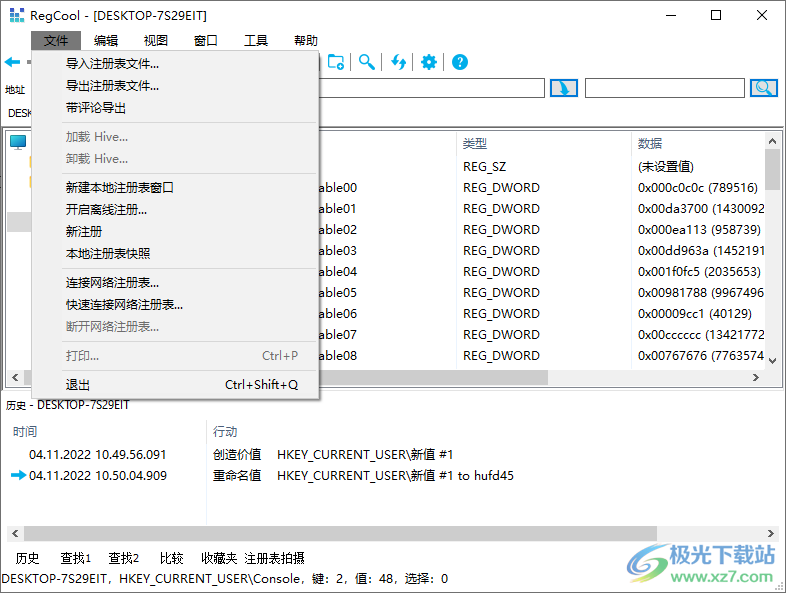Select 新注册 menu entry

tap(175, 232)
